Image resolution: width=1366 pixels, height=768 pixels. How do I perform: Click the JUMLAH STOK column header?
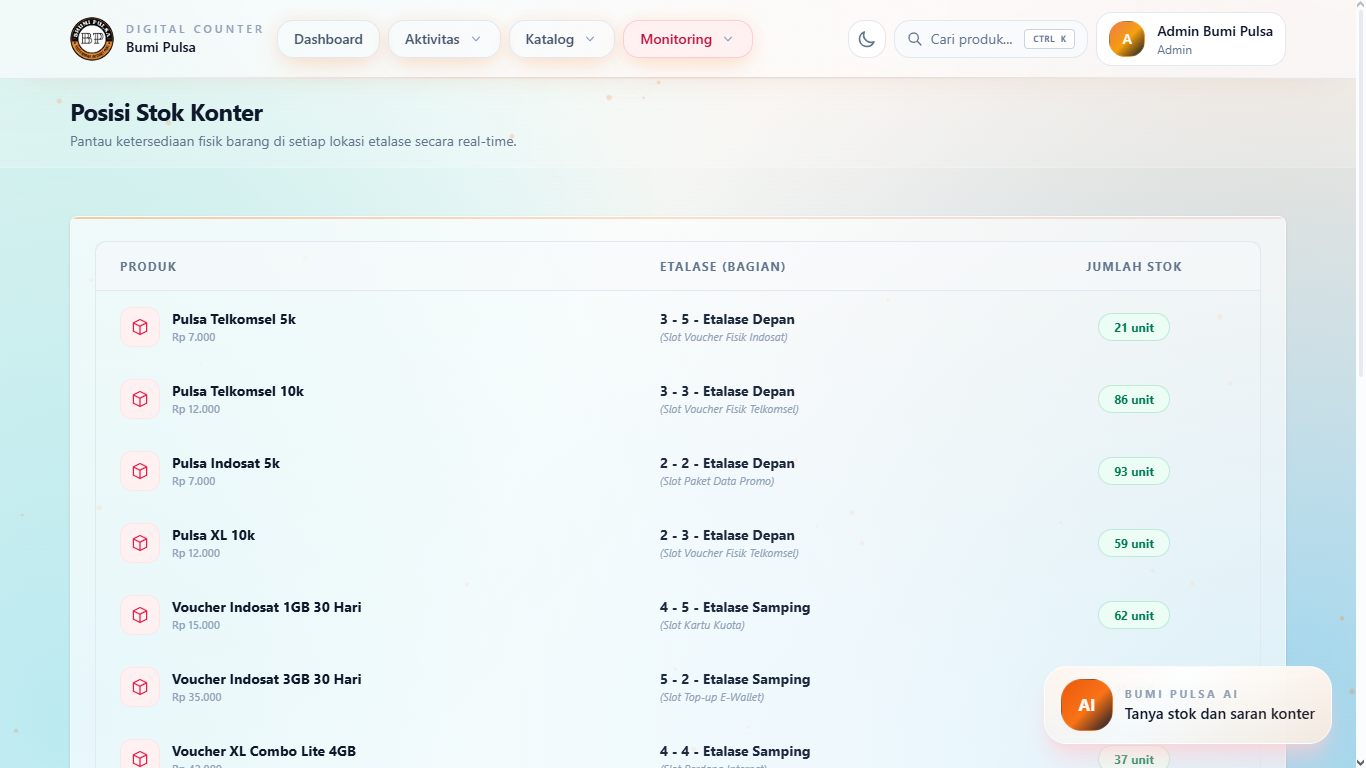click(1134, 267)
